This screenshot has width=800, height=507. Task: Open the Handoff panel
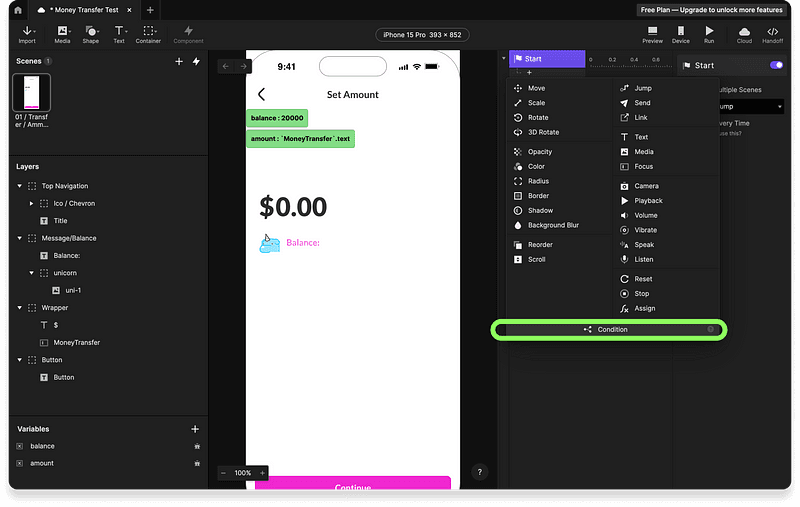click(772, 35)
